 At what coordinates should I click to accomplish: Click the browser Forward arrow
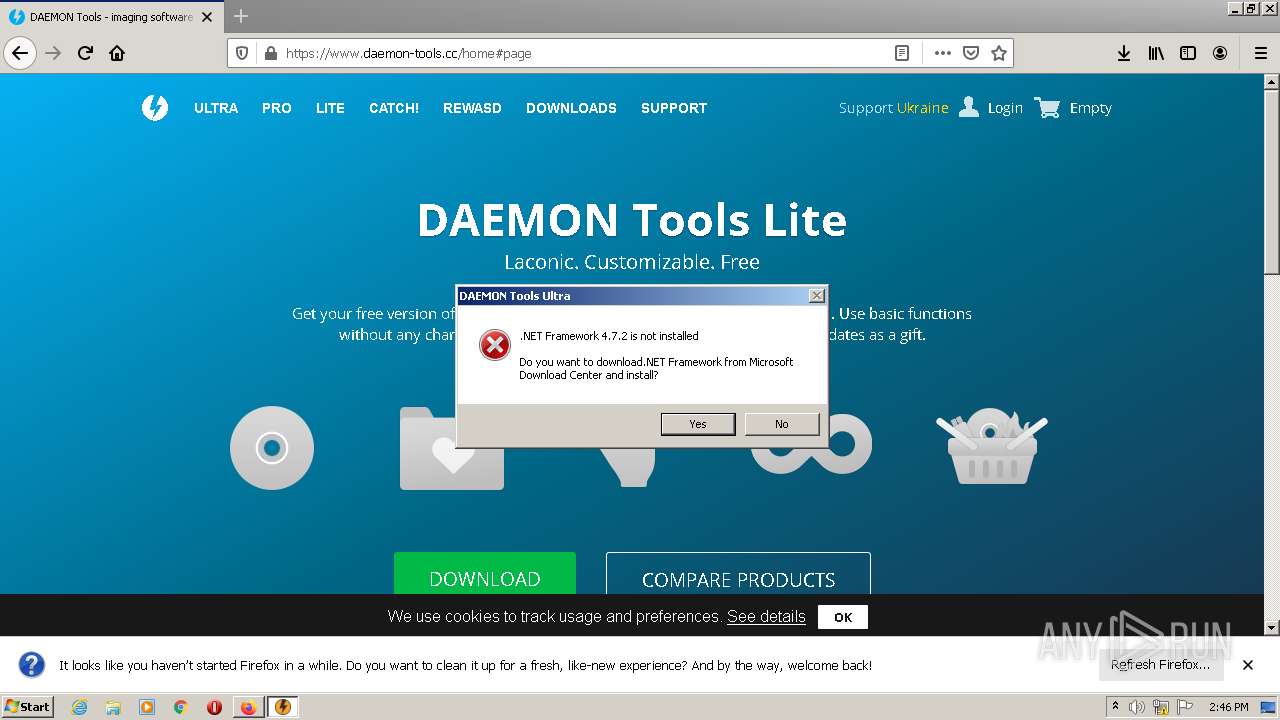[53, 53]
